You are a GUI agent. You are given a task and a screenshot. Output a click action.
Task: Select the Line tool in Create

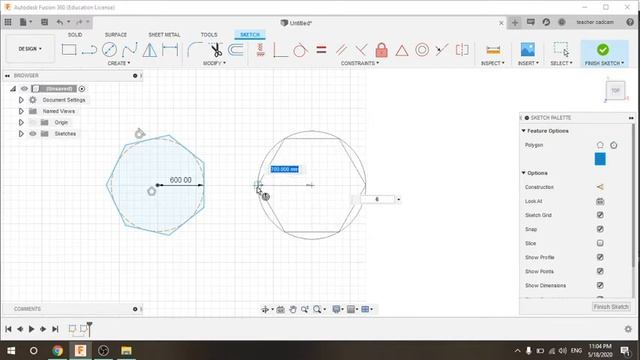89,50
